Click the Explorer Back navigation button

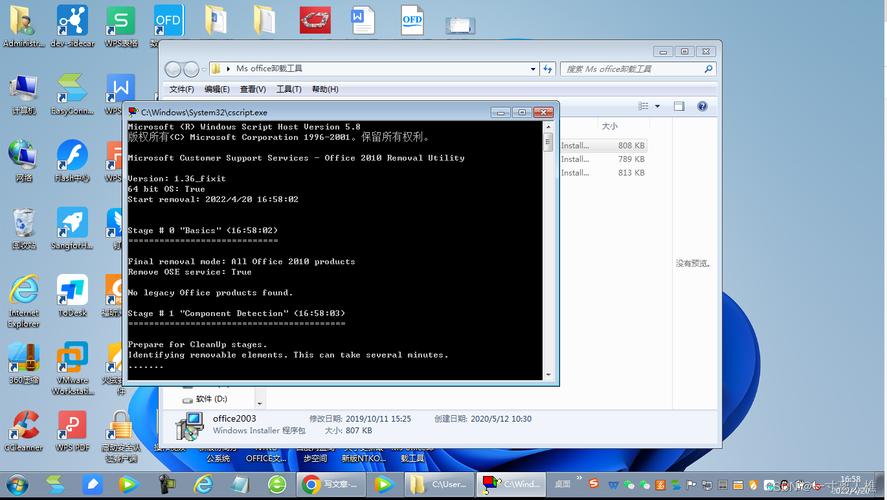coord(173,69)
